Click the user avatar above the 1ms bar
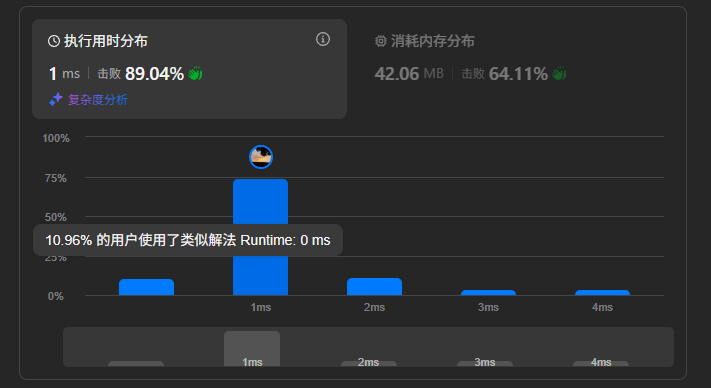 click(x=261, y=157)
